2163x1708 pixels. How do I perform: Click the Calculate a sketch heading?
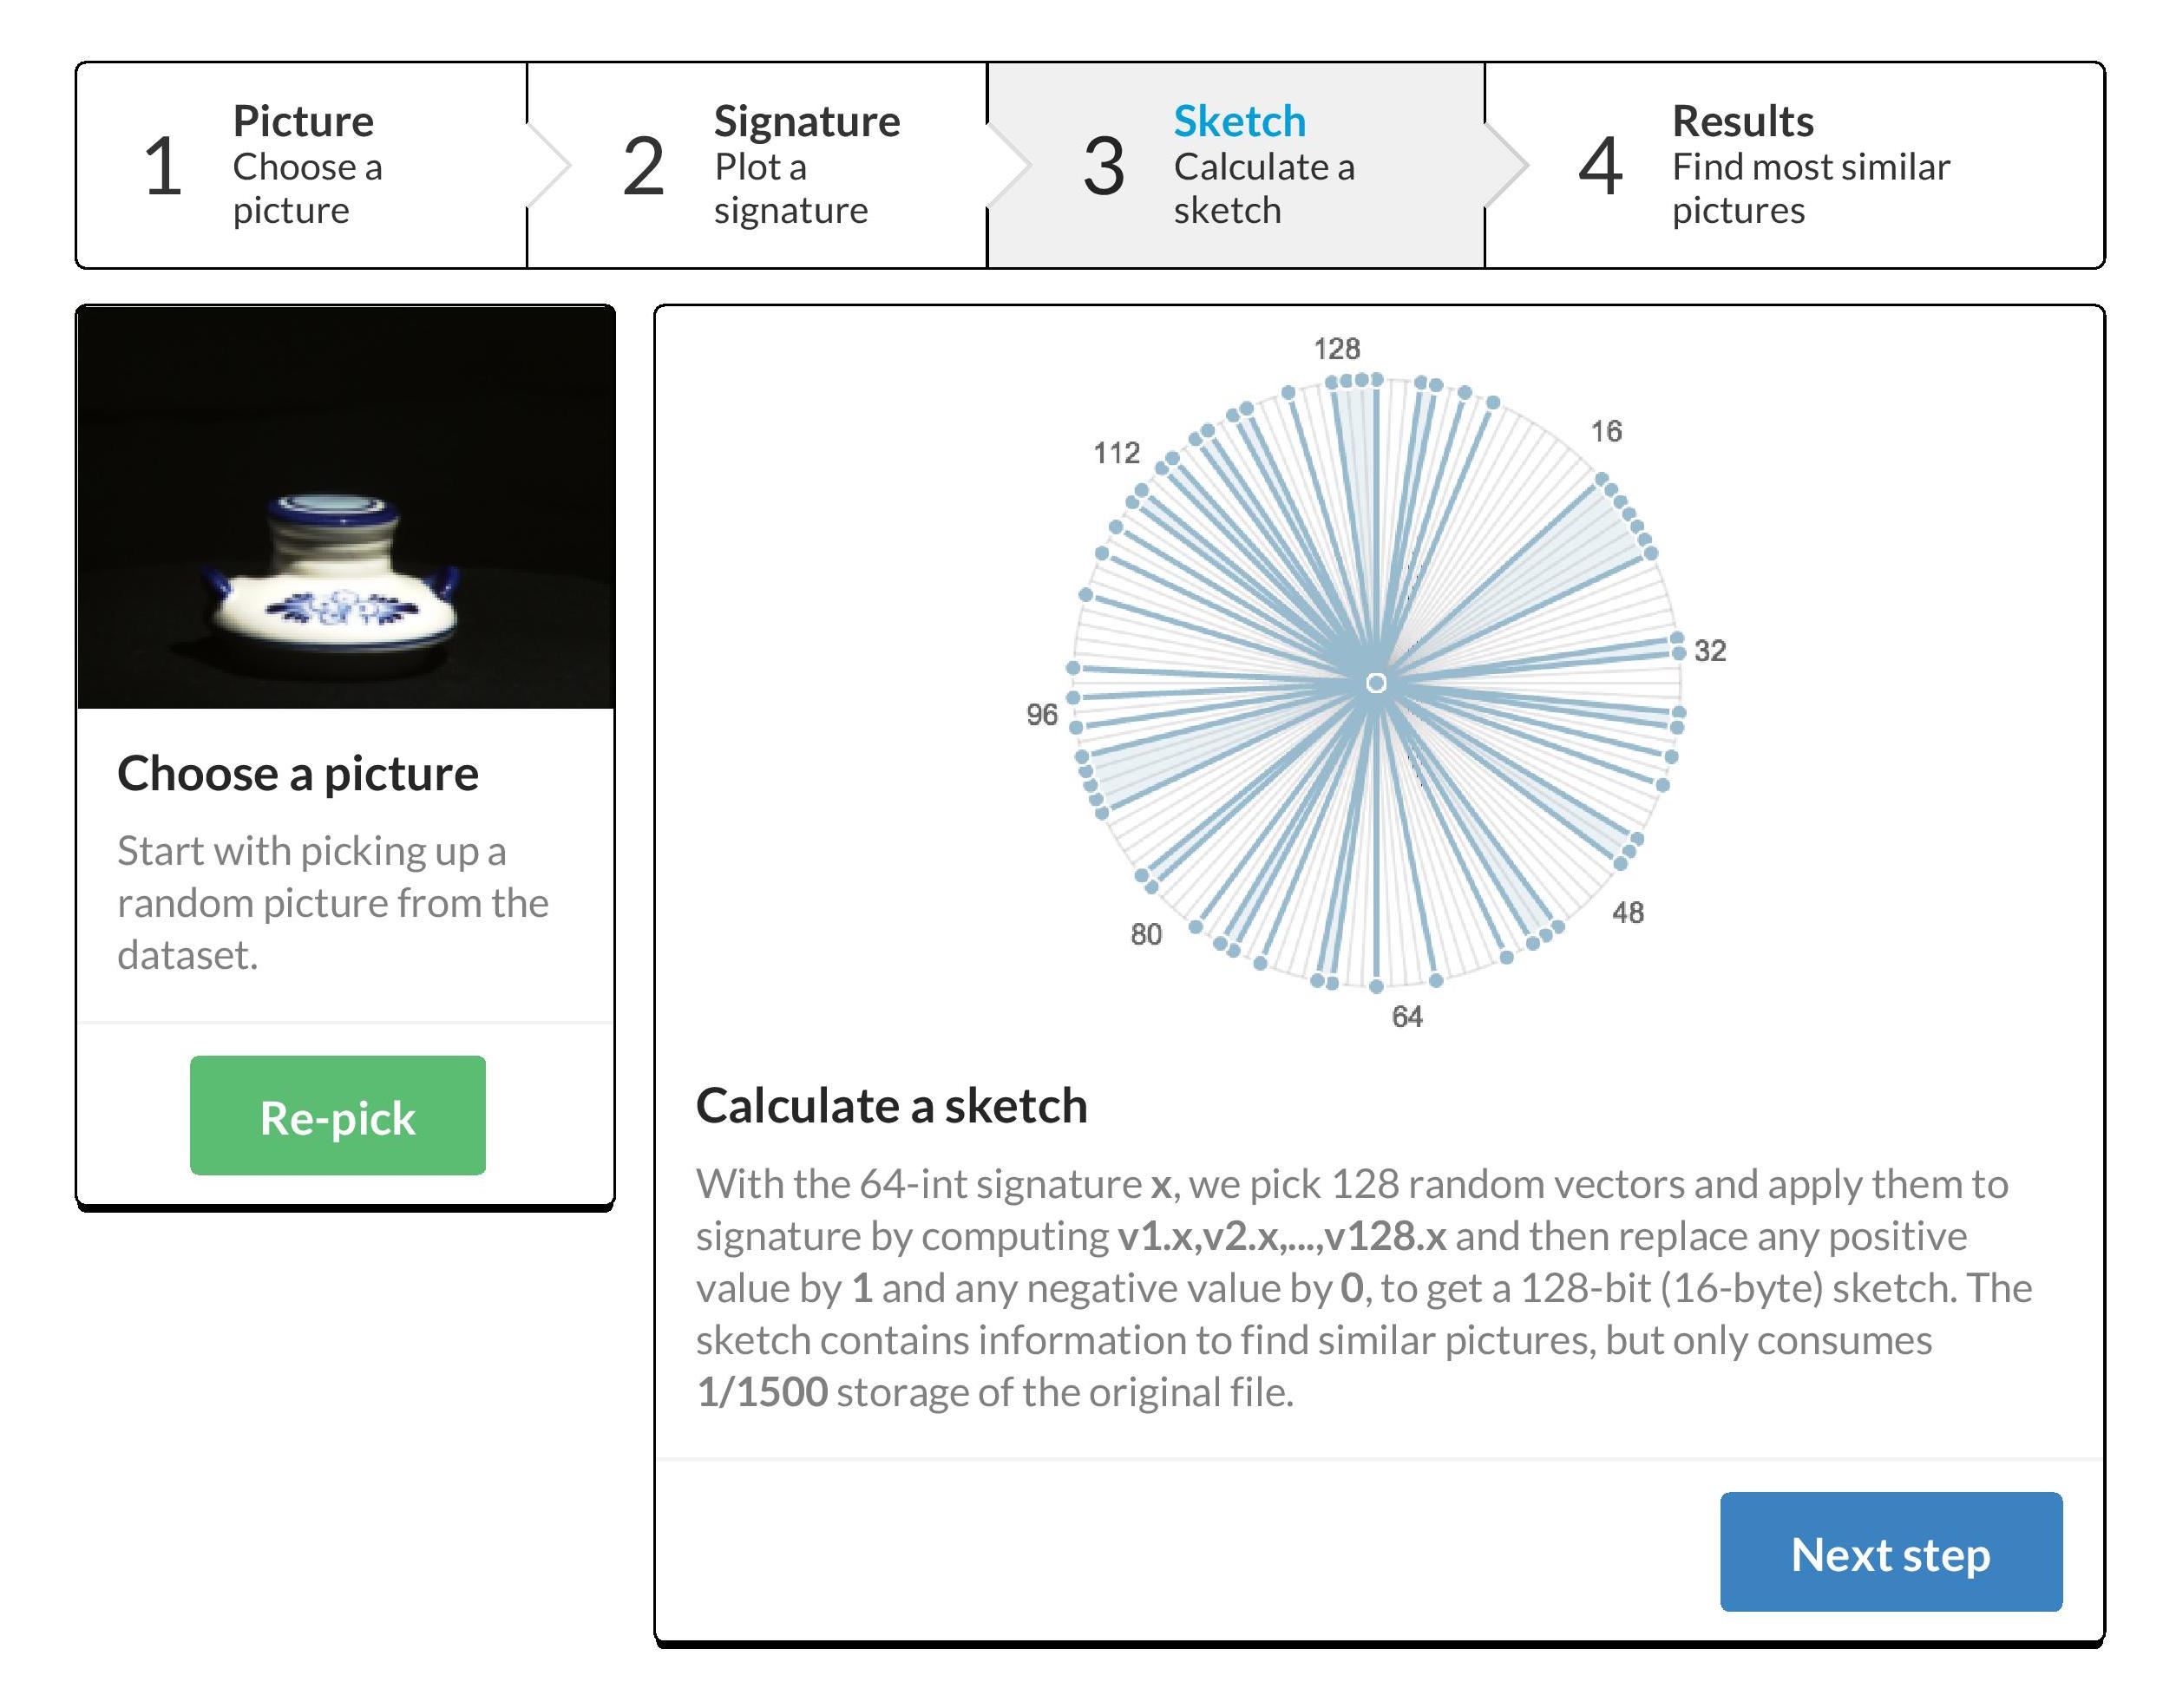pyautogui.click(x=891, y=1106)
